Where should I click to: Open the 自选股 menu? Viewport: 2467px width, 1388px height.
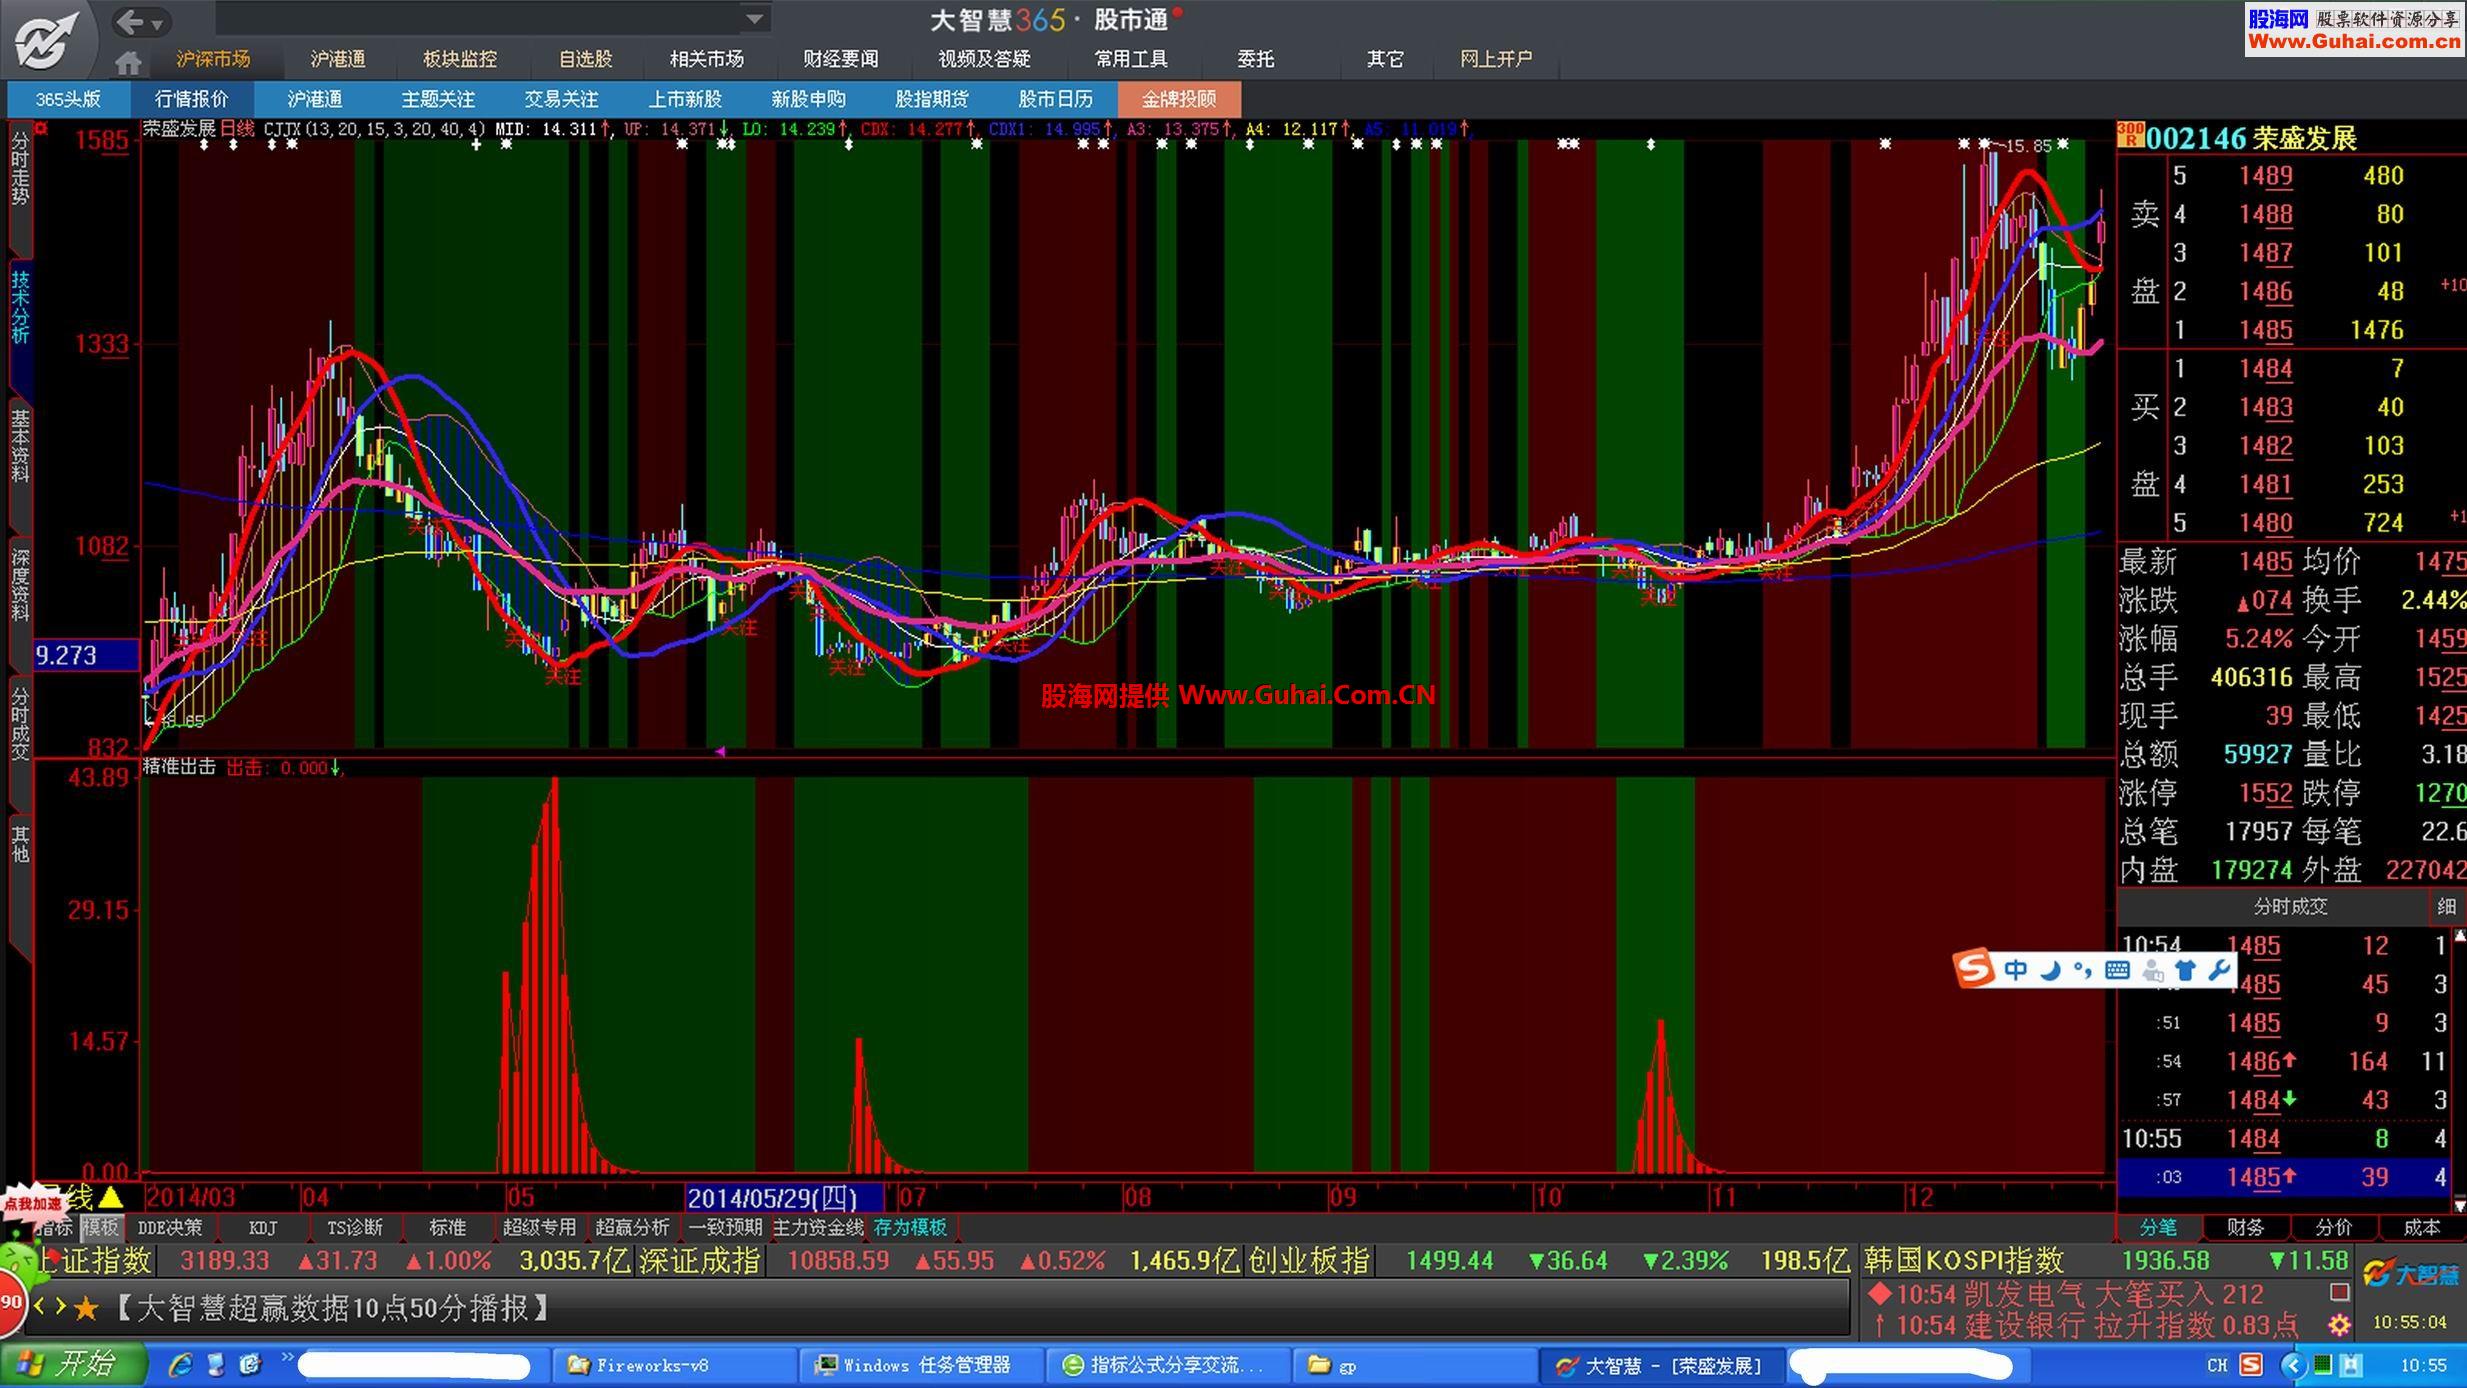[x=585, y=59]
